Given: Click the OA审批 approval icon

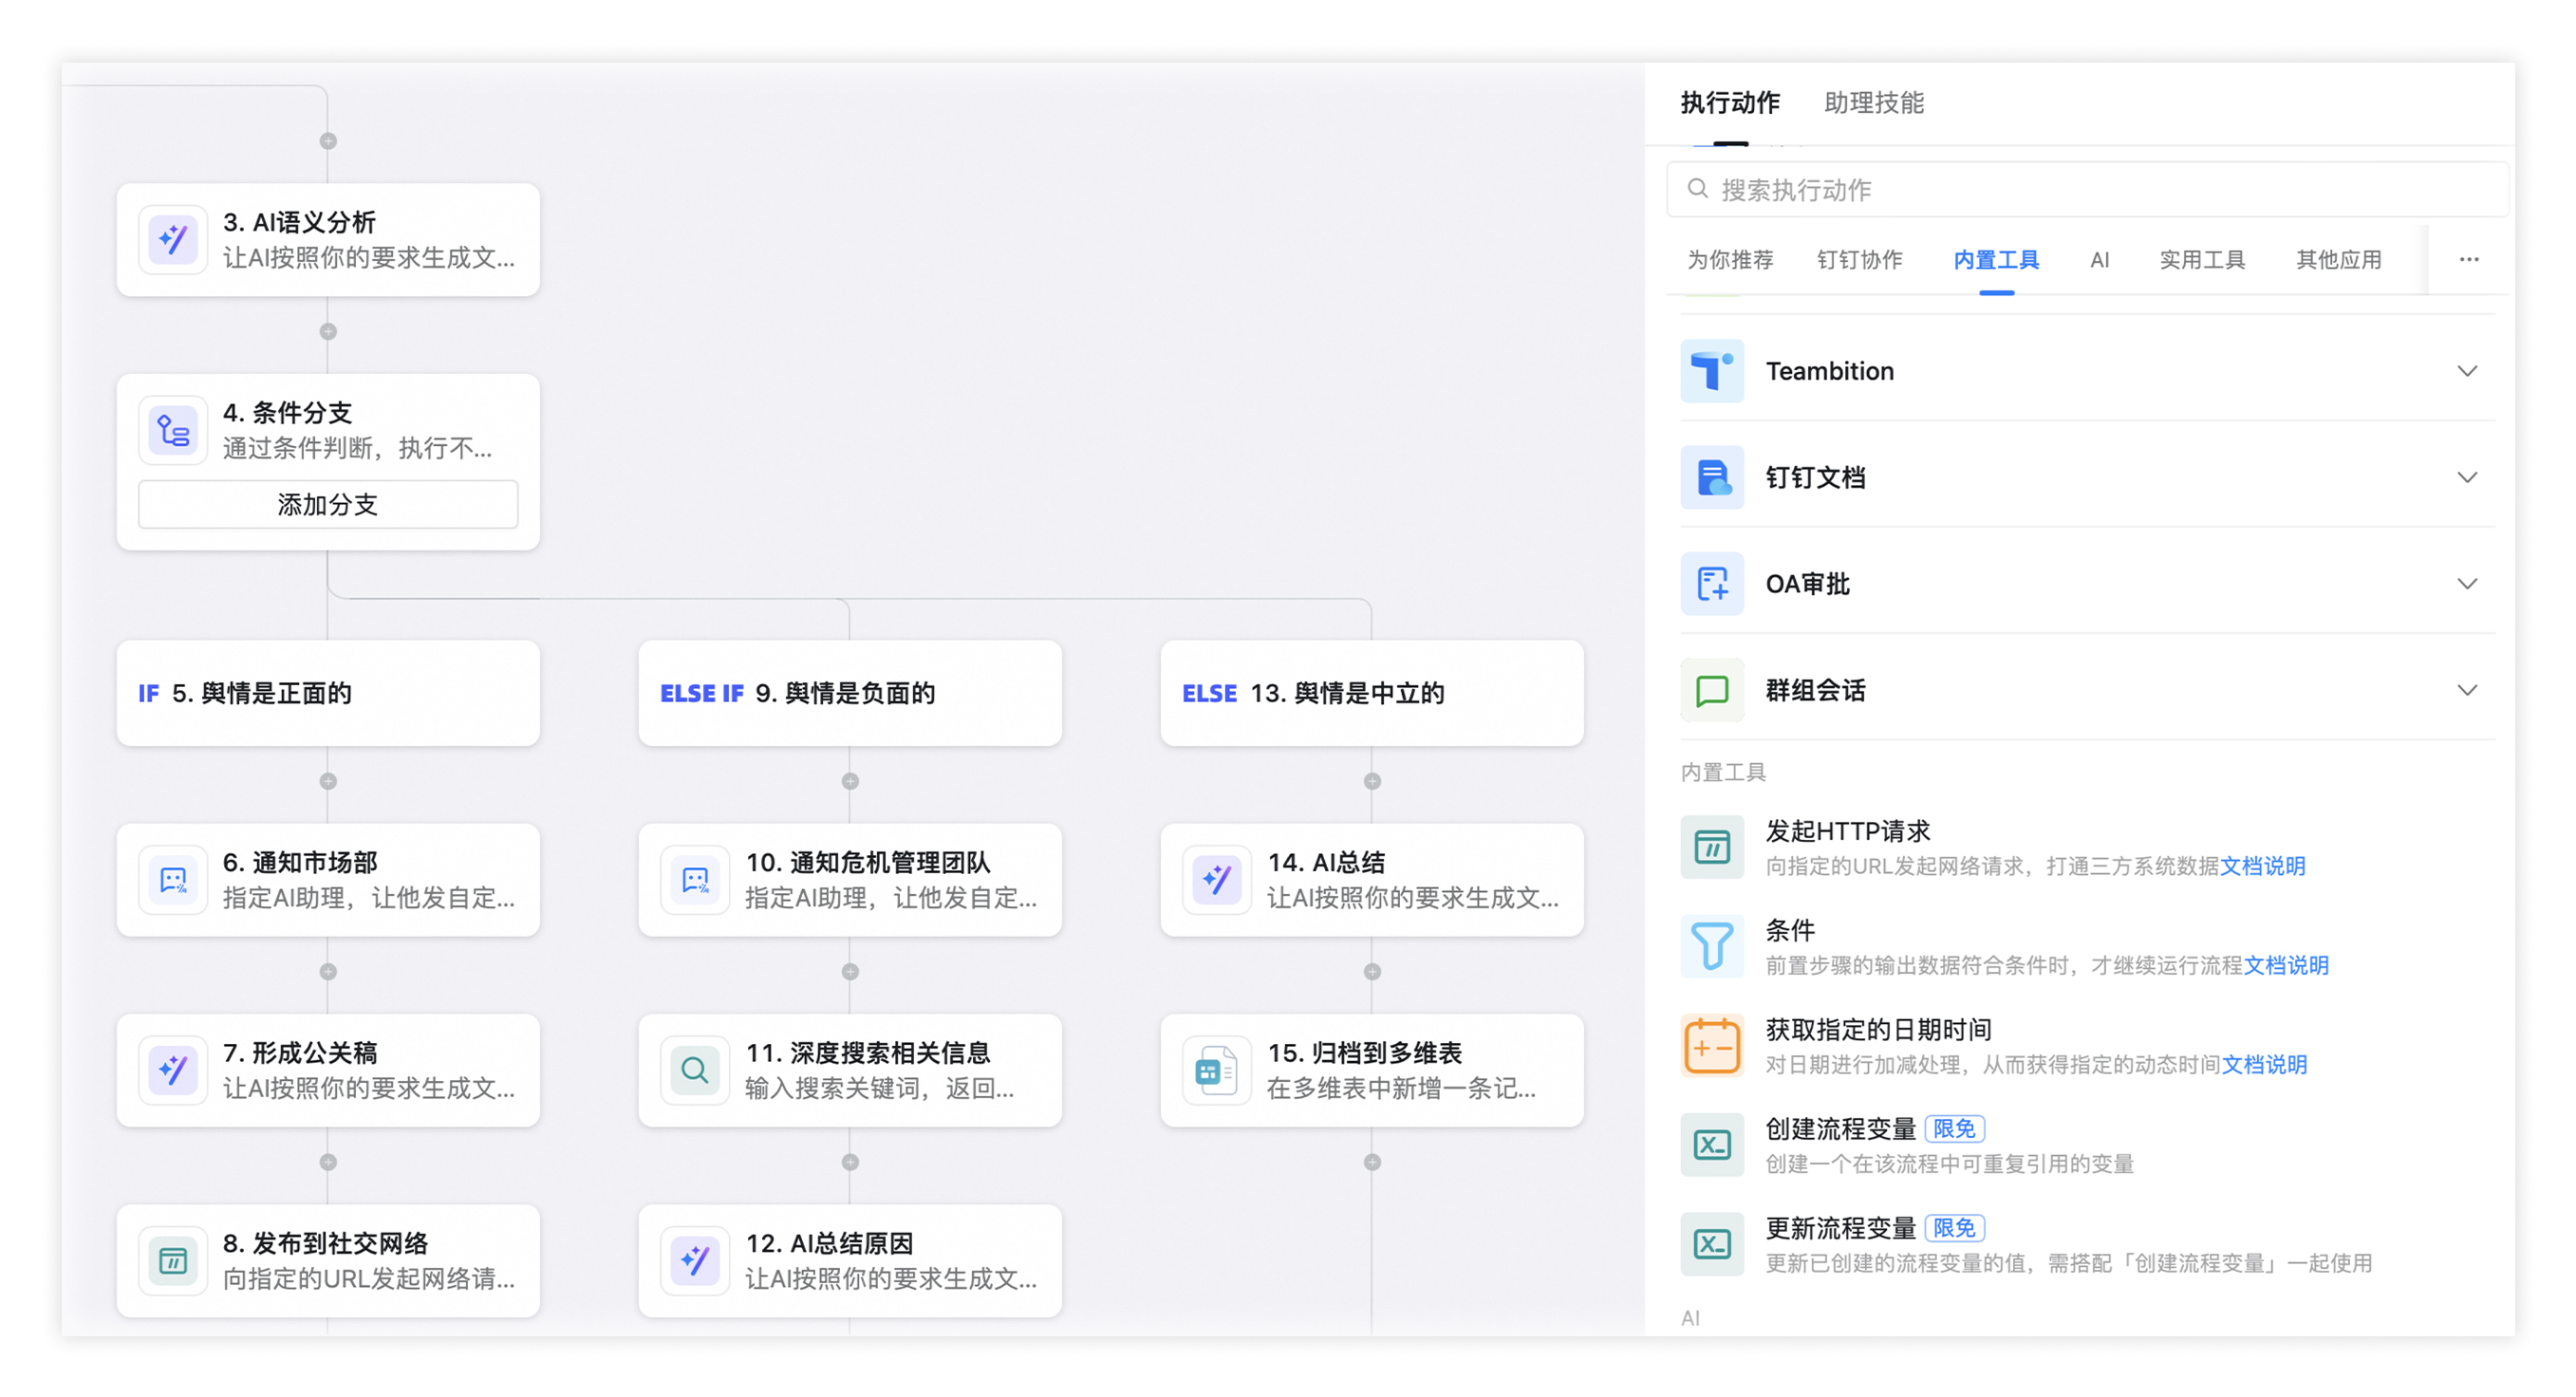Looking at the screenshot, I should point(1711,584).
